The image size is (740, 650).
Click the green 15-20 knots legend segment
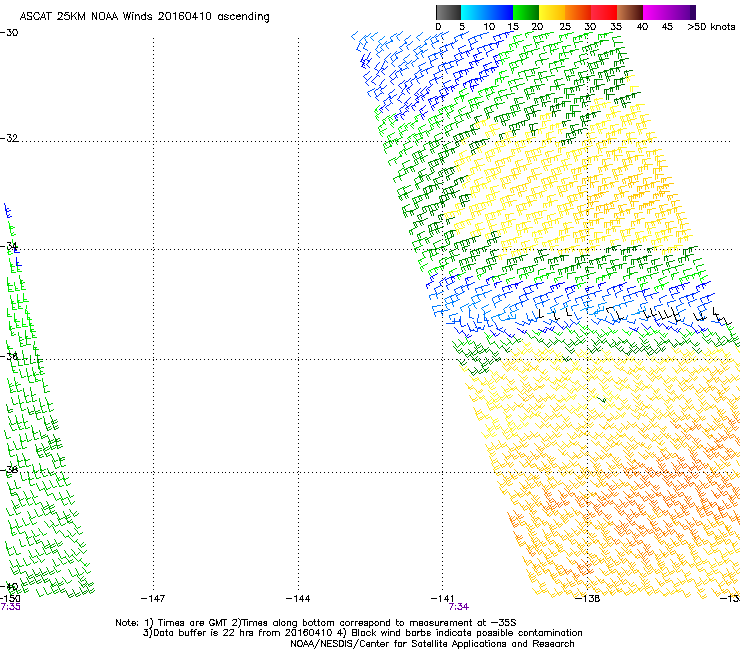tap(526, 12)
